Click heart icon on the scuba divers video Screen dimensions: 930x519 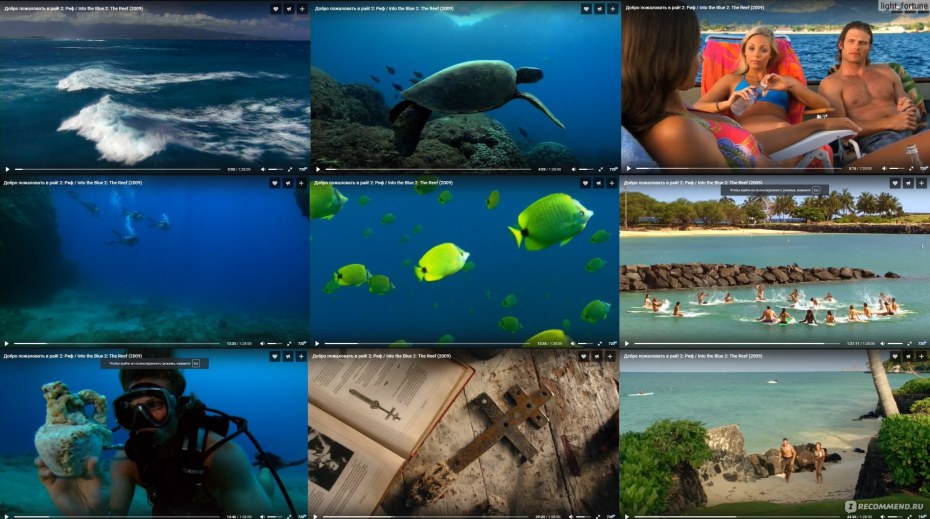(x=275, y=183)
